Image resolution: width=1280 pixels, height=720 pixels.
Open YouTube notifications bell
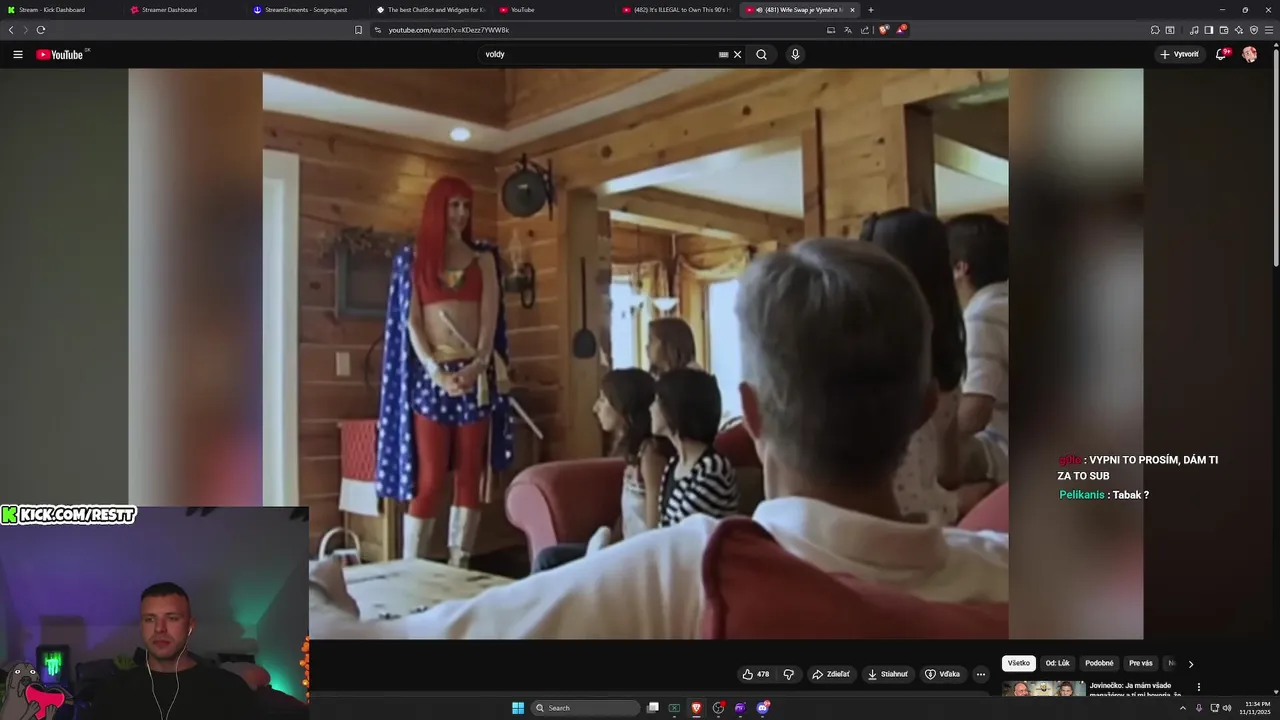click(x=1221, y=54)
